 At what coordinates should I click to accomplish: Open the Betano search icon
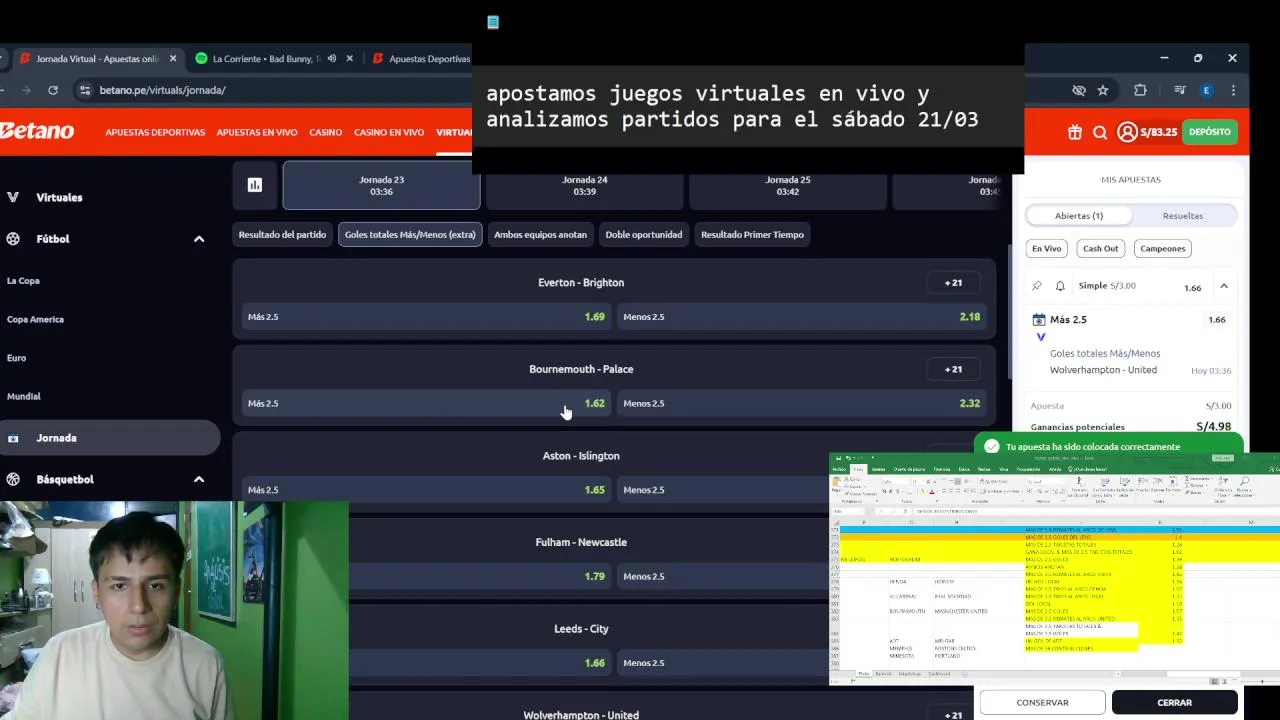point(1100,132)
